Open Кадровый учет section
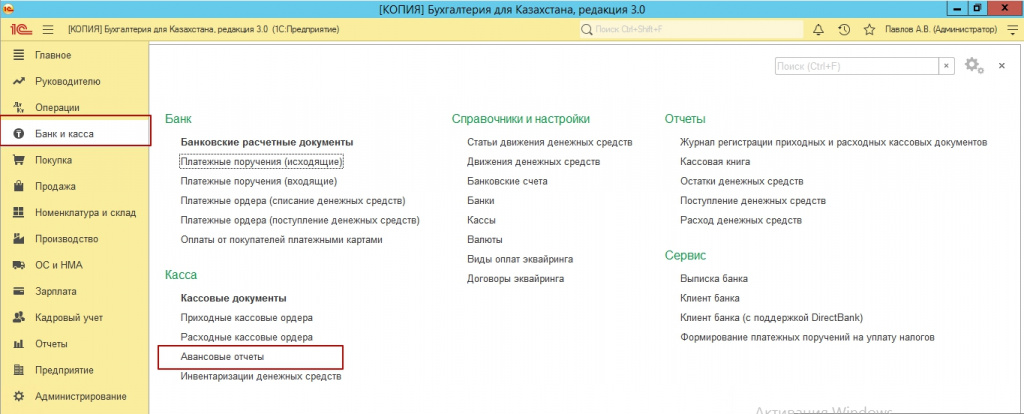This screenshot has height=414, width=1024. (x=69, y=318)
